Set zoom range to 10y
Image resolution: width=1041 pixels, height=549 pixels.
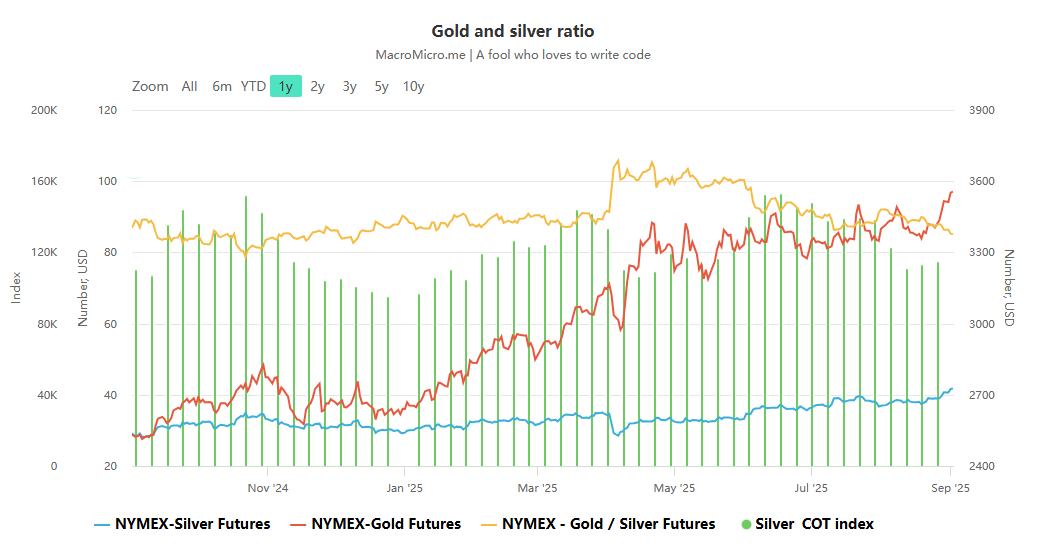coord(413,86)
